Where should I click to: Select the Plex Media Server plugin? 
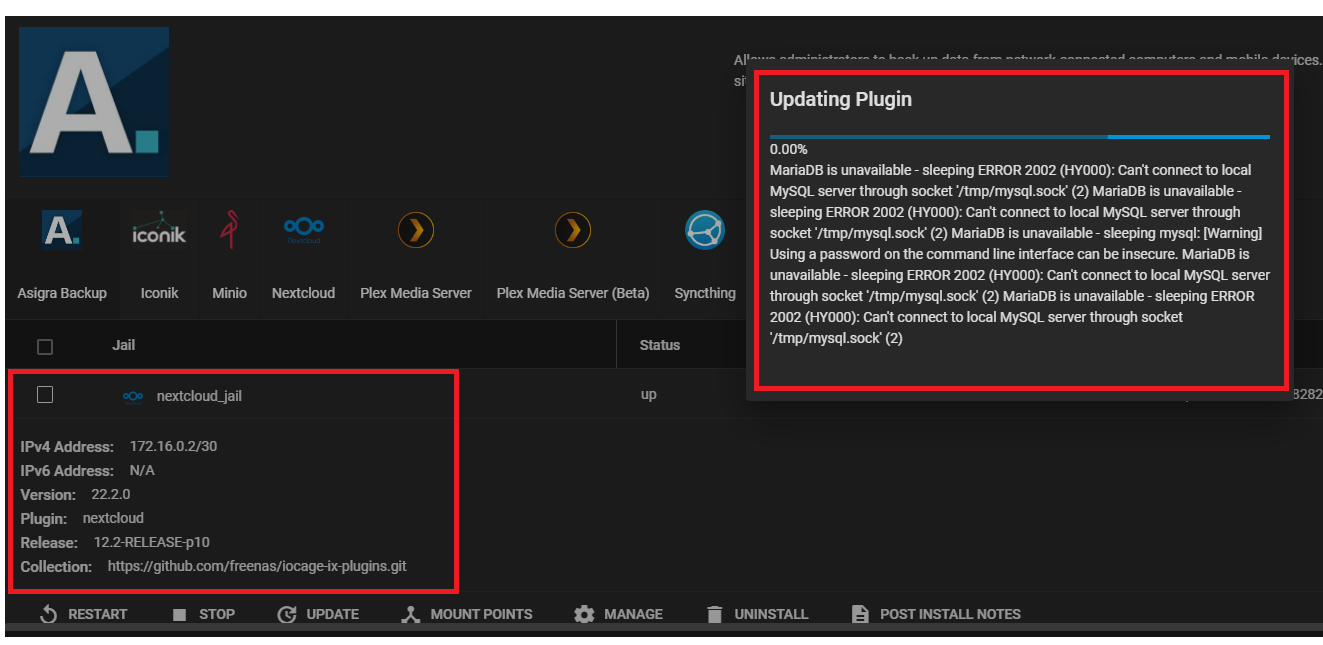pos(415,231)
